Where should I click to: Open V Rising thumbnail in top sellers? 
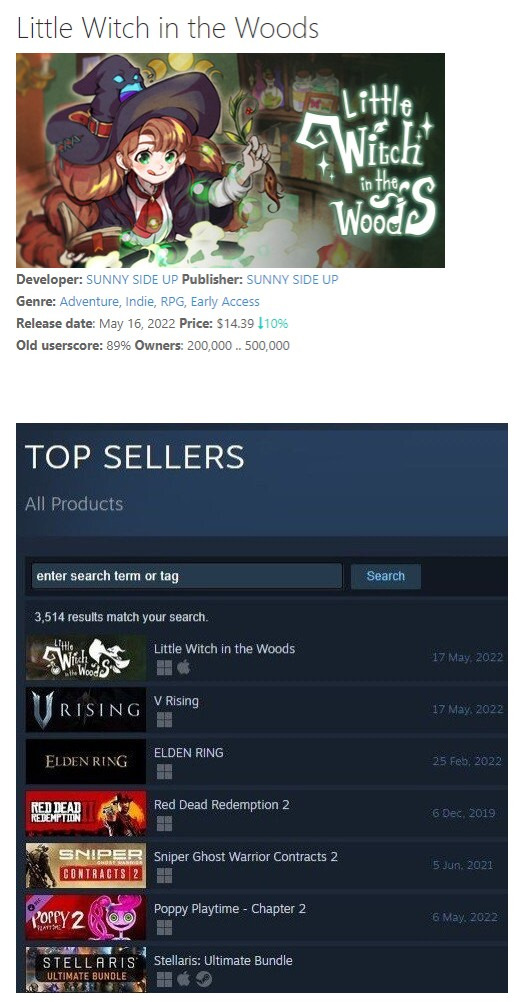[86, 709]
